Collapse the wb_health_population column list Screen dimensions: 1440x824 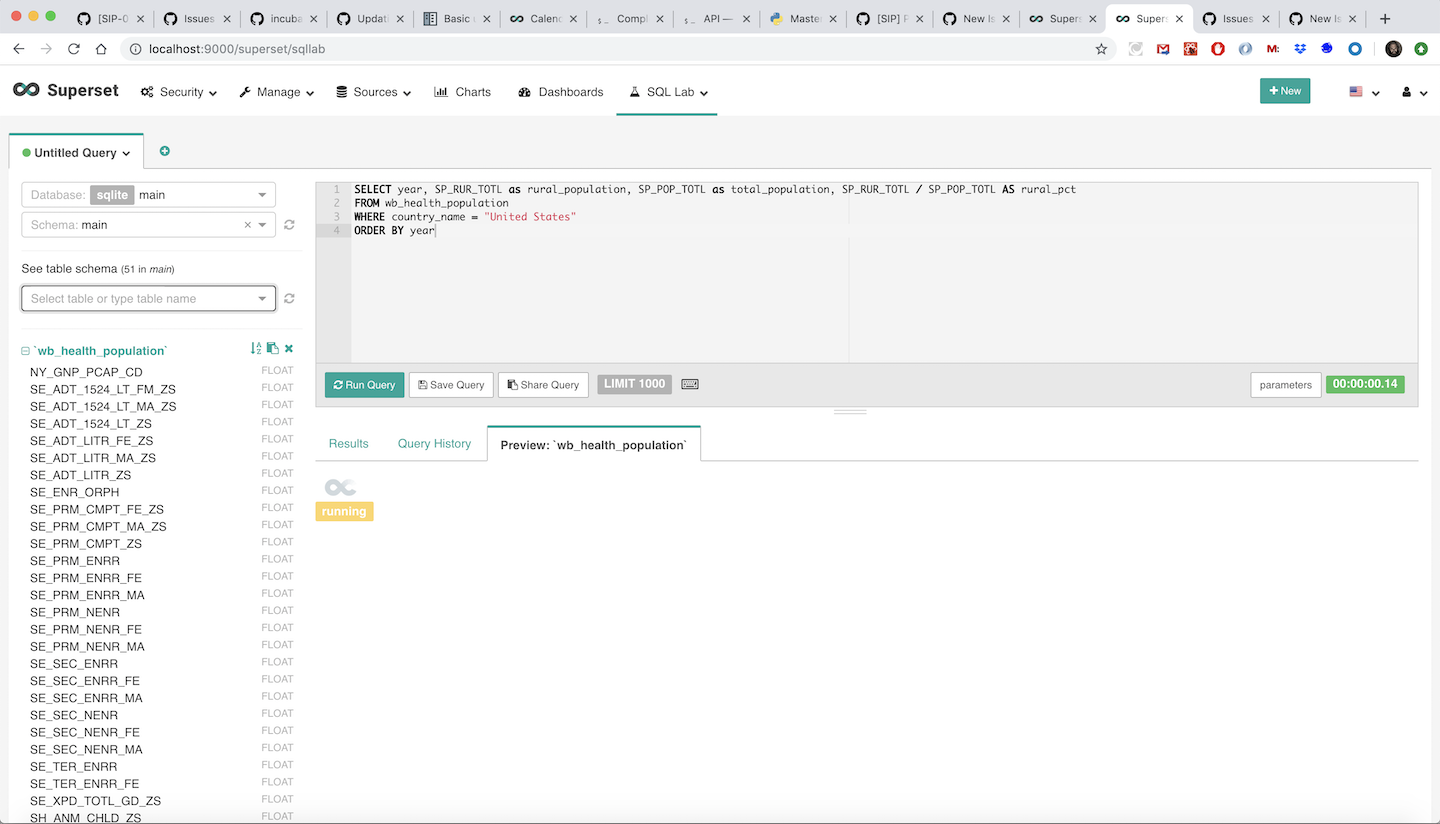coord(25,350)
